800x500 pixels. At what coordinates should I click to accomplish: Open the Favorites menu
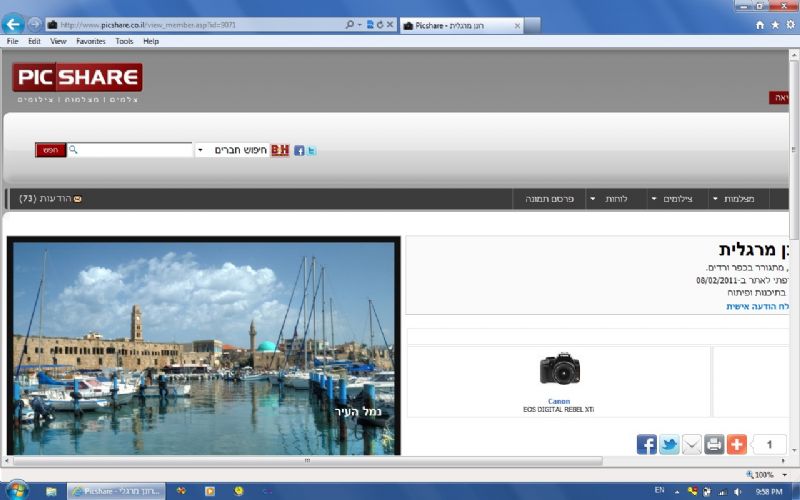[x=91, y=41]
